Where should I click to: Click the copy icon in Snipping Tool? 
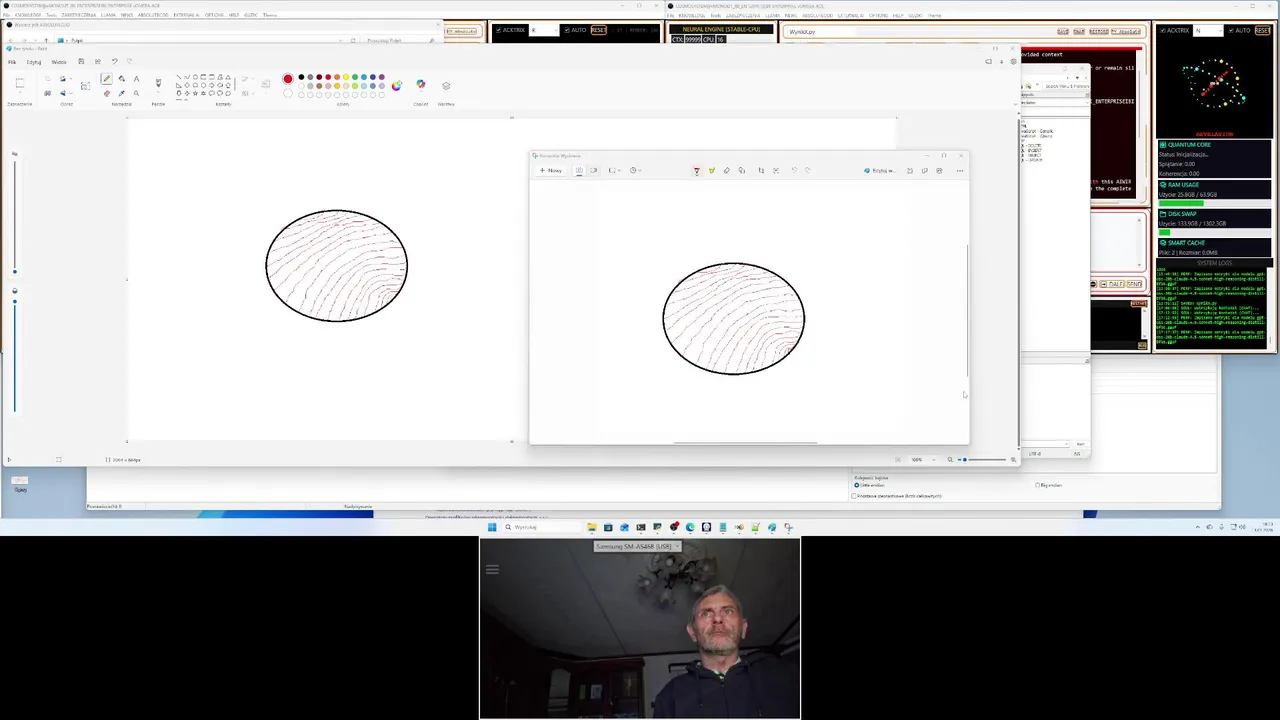click(924, 171)
